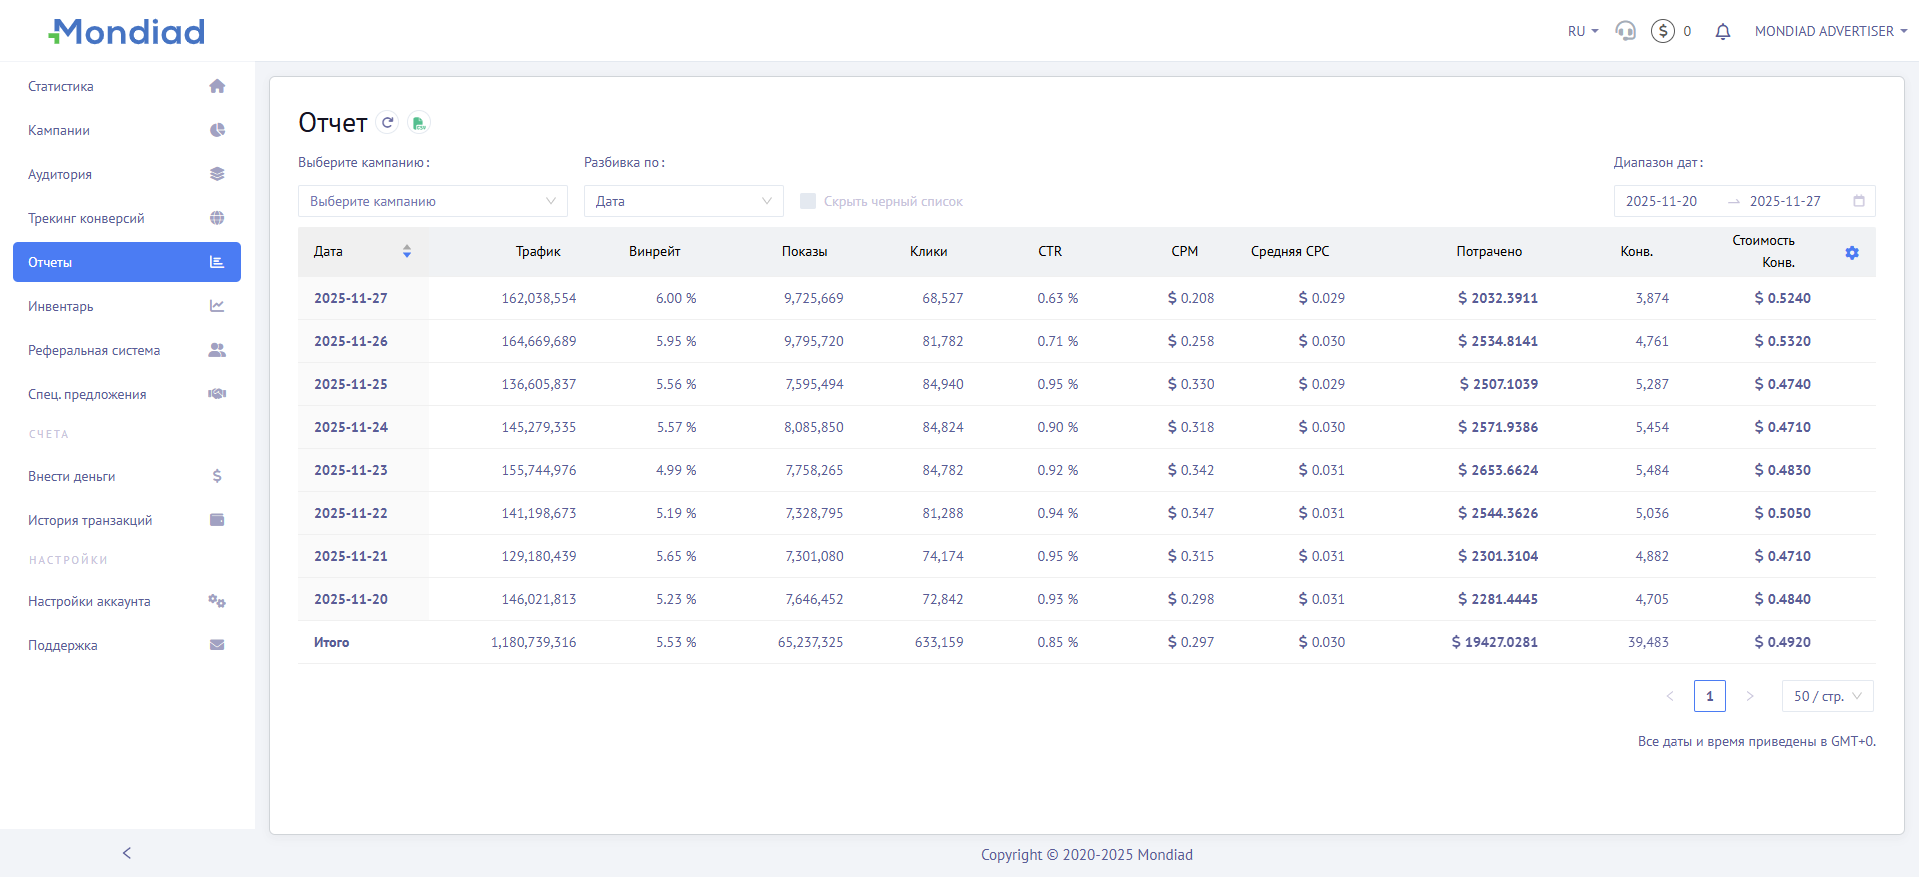Click page 1 pagination button

[1709, 696]
